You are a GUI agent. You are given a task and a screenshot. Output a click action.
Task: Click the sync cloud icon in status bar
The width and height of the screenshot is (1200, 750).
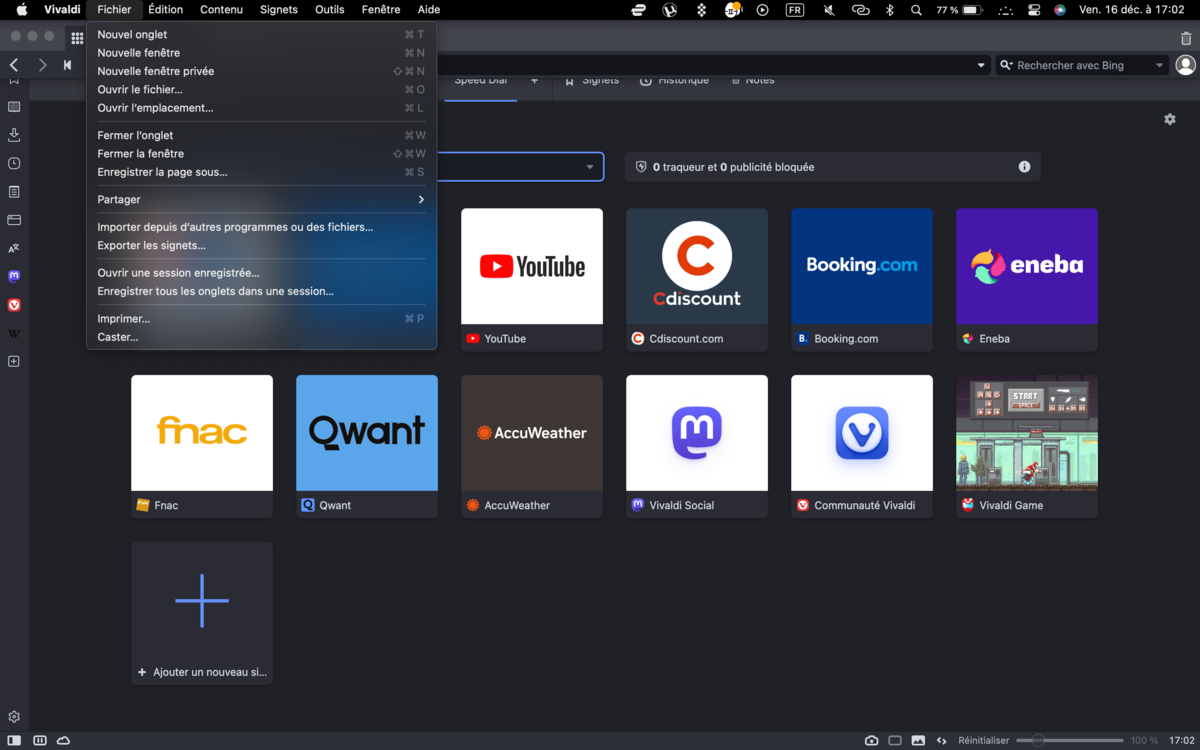pyautogui.click(x=64, y=741)
